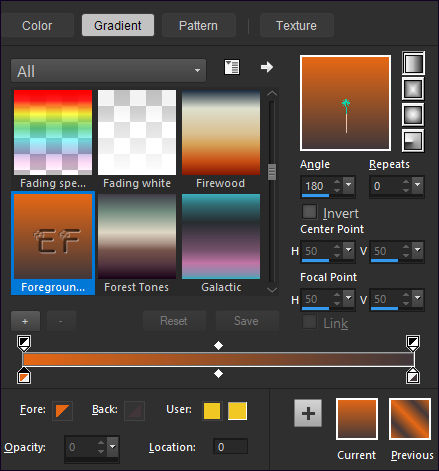
Task: Select the Fore color swatch
Action: pos(62,411)
